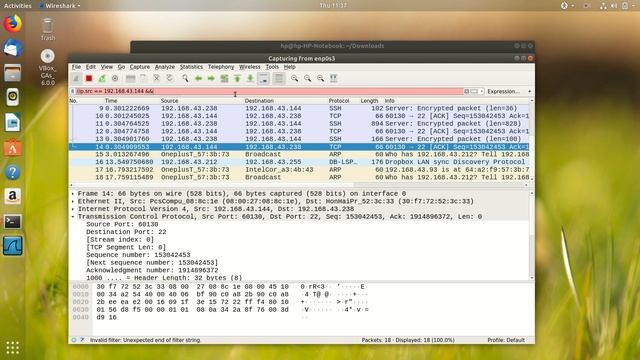Screen dimensions: 640x360
Task: Open the Capture menu
Action: tap(140, 67)
